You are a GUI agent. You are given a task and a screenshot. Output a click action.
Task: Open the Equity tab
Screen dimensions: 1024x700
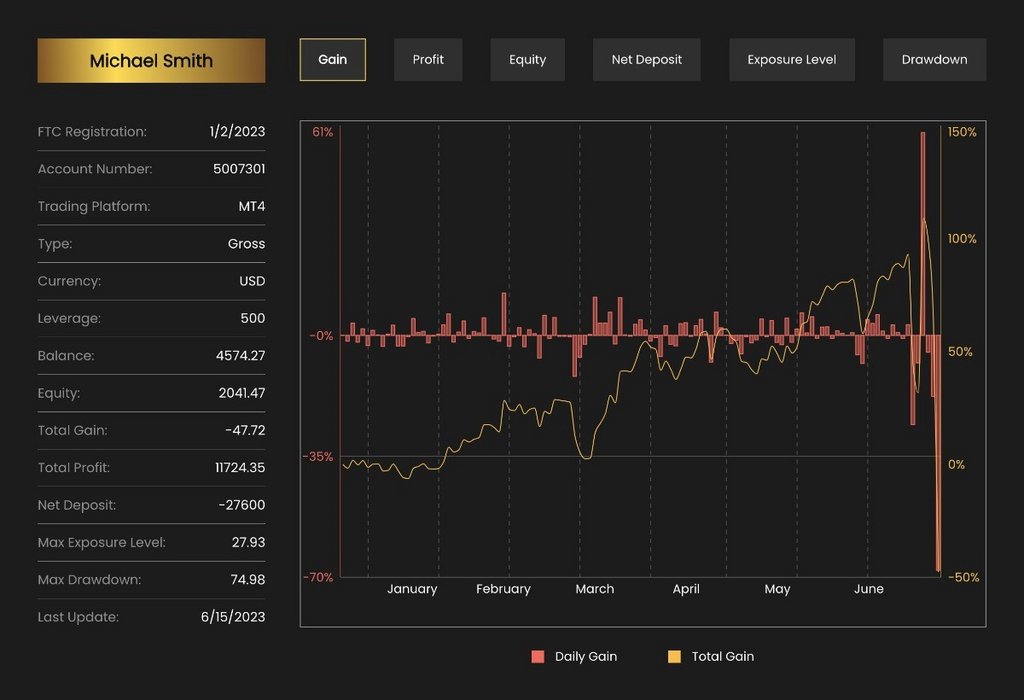(x=527, y=59)
